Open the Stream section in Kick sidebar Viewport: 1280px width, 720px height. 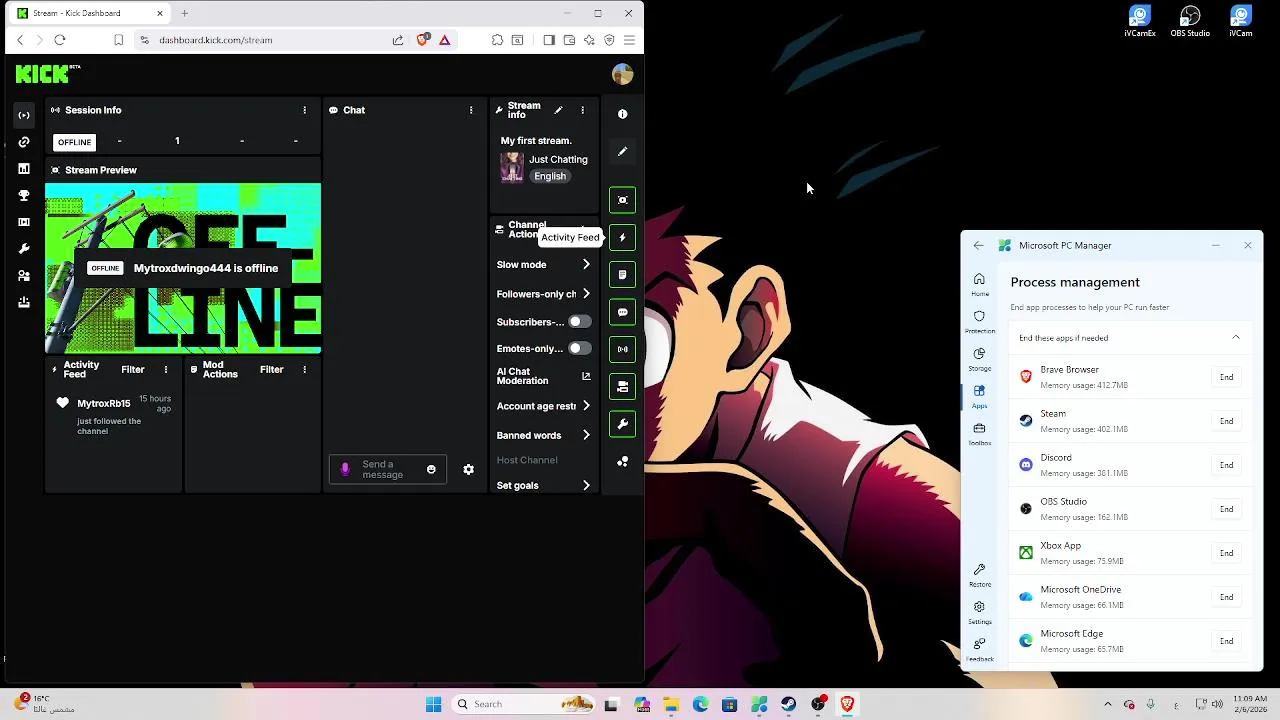point(24,115)
